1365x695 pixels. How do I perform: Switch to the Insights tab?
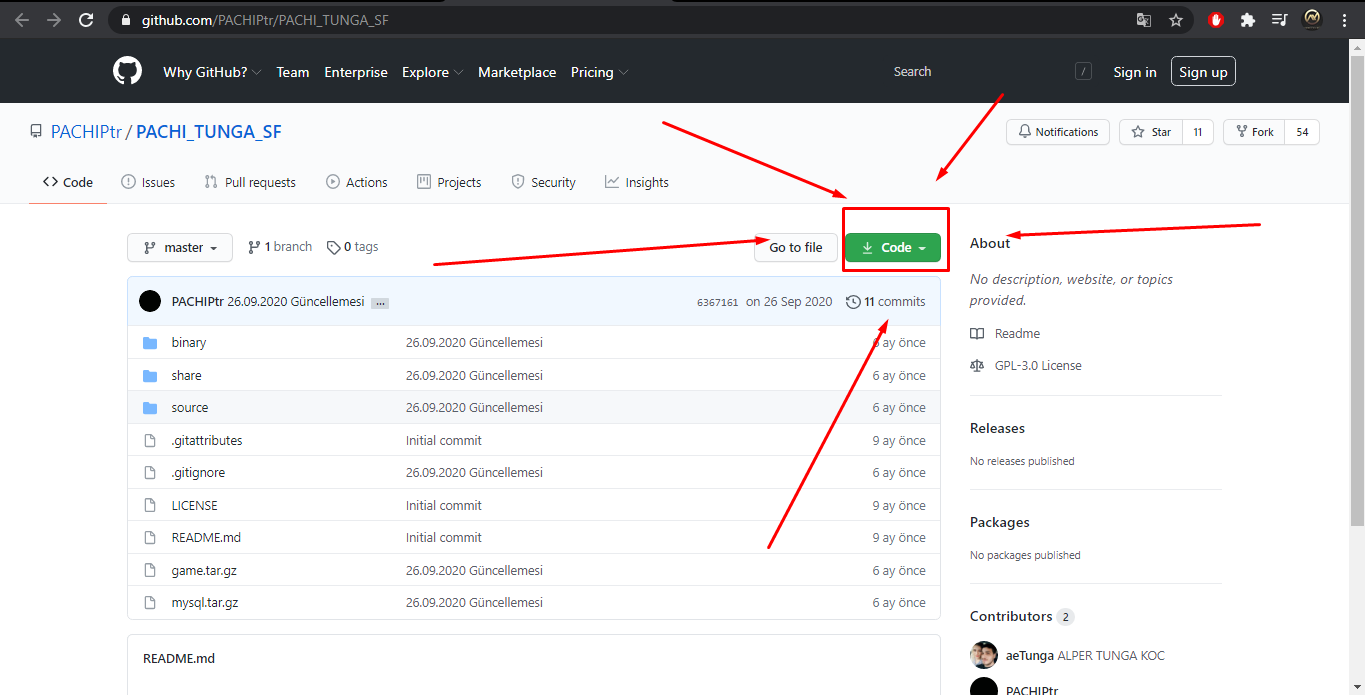pyautogui.click(x=637, y=182)
